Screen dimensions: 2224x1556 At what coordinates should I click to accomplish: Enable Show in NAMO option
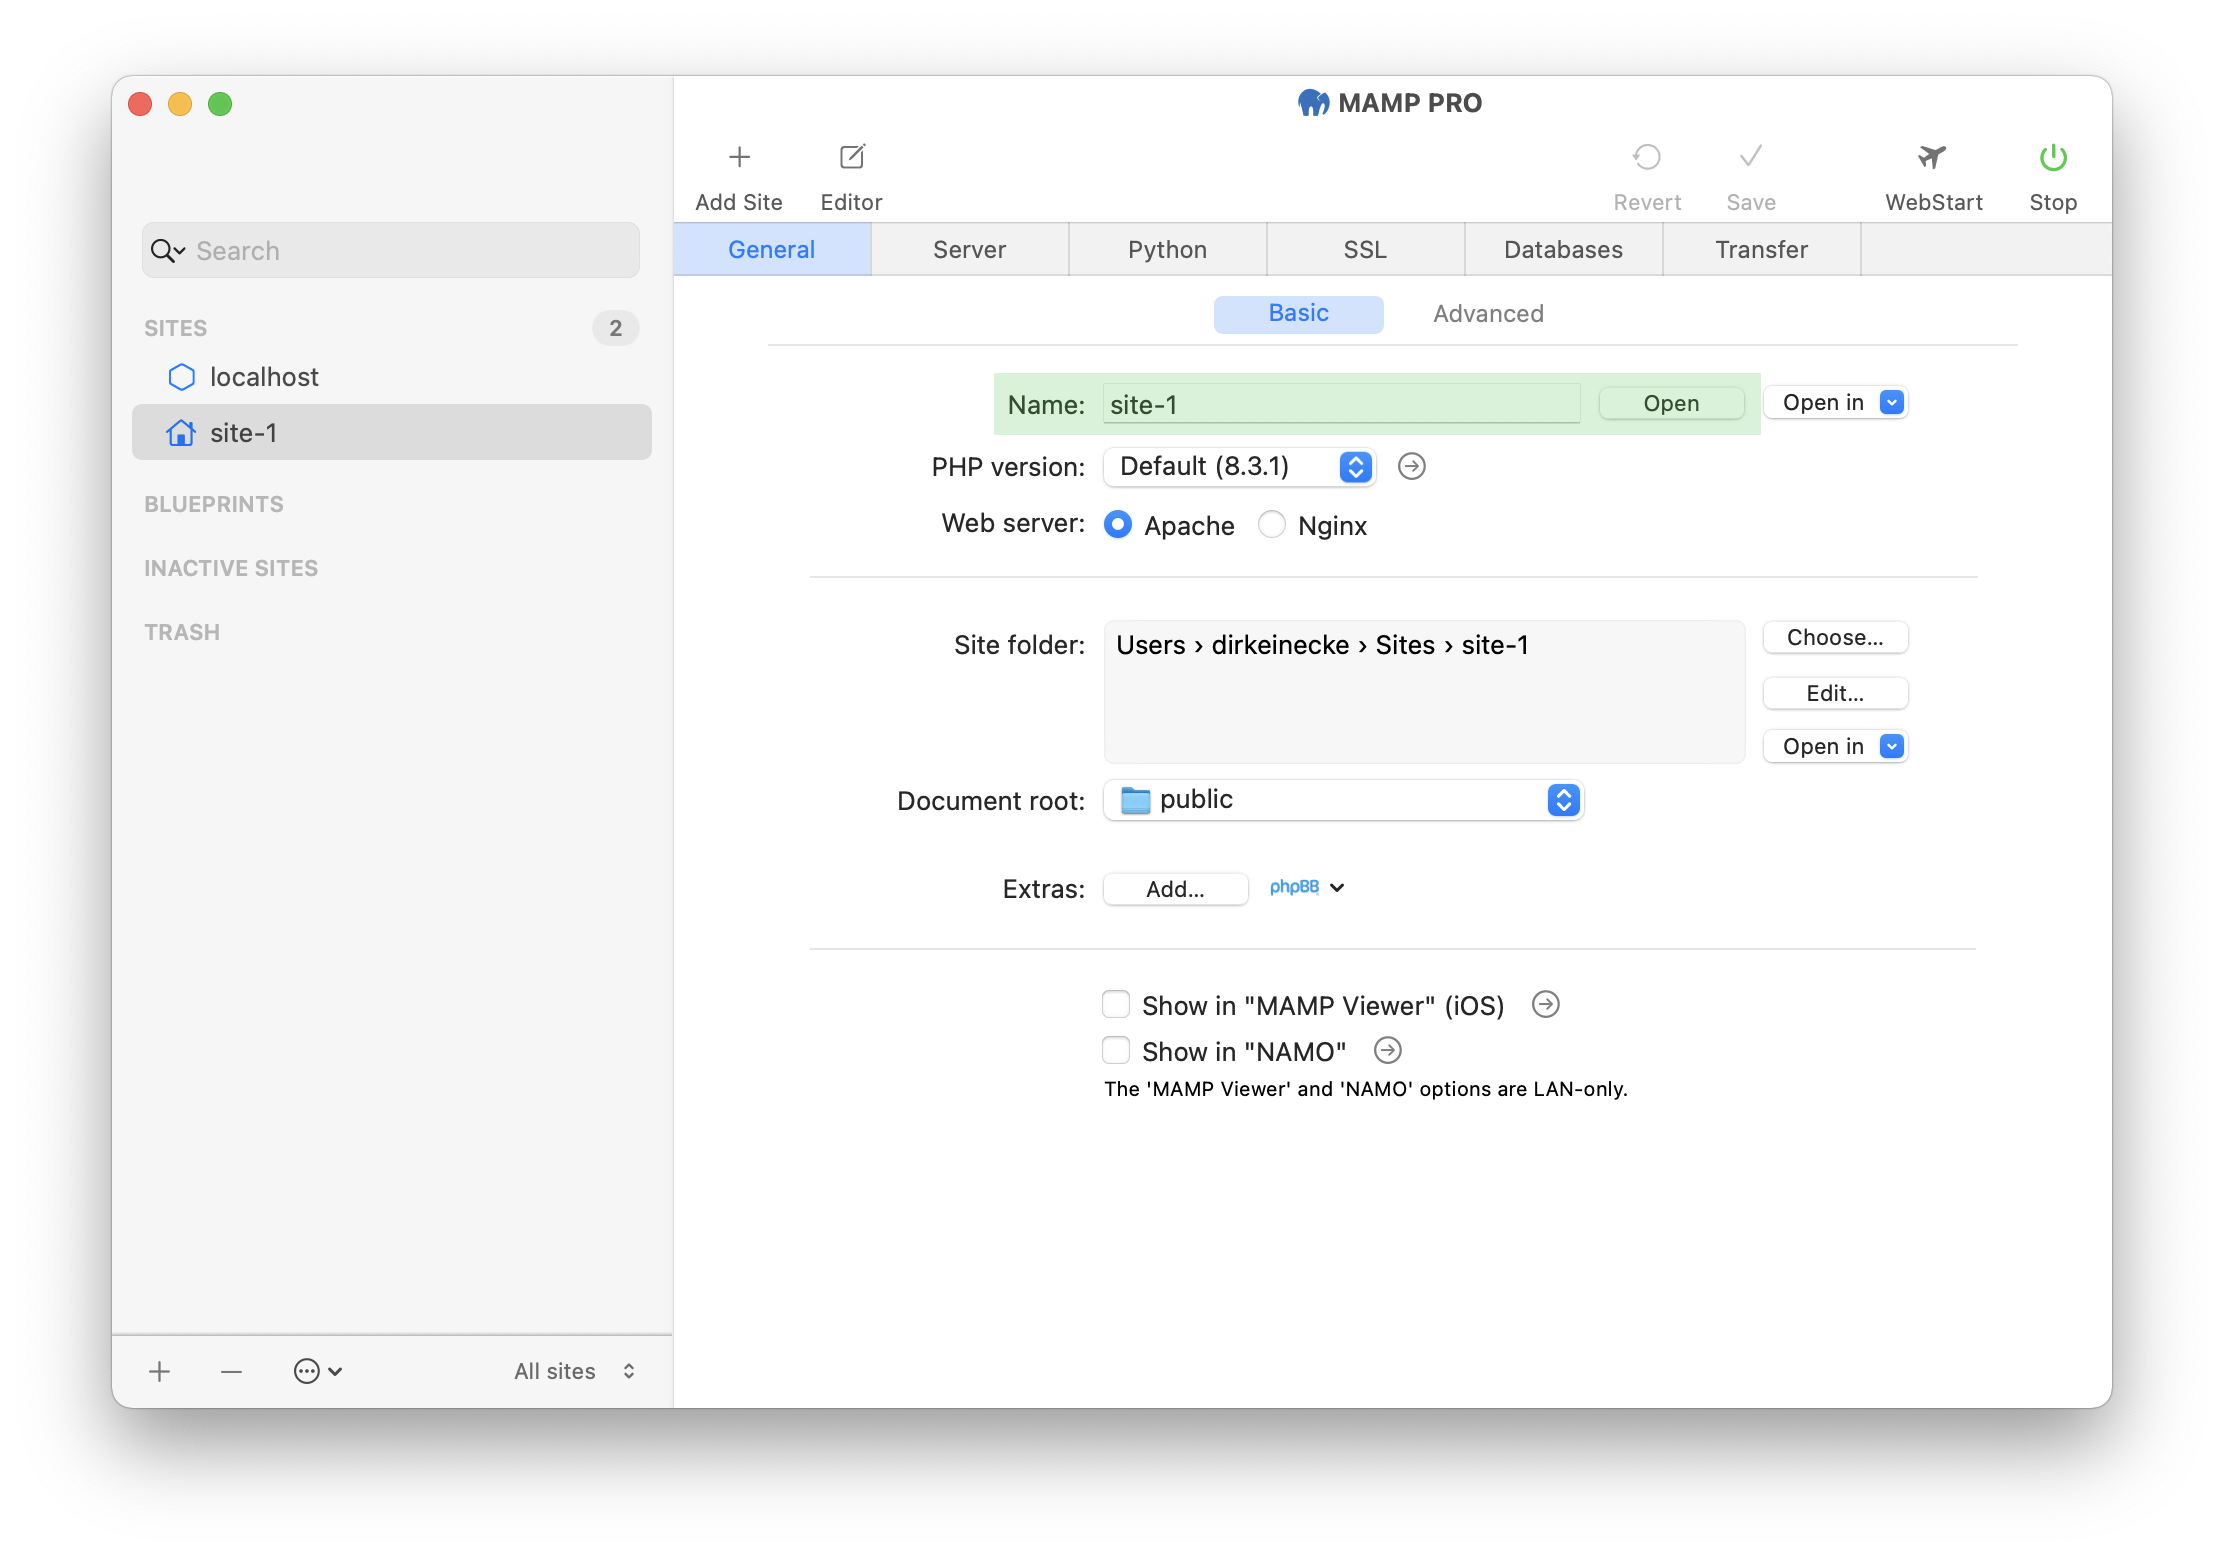pyautogui.click(x=1112, y=1051)
